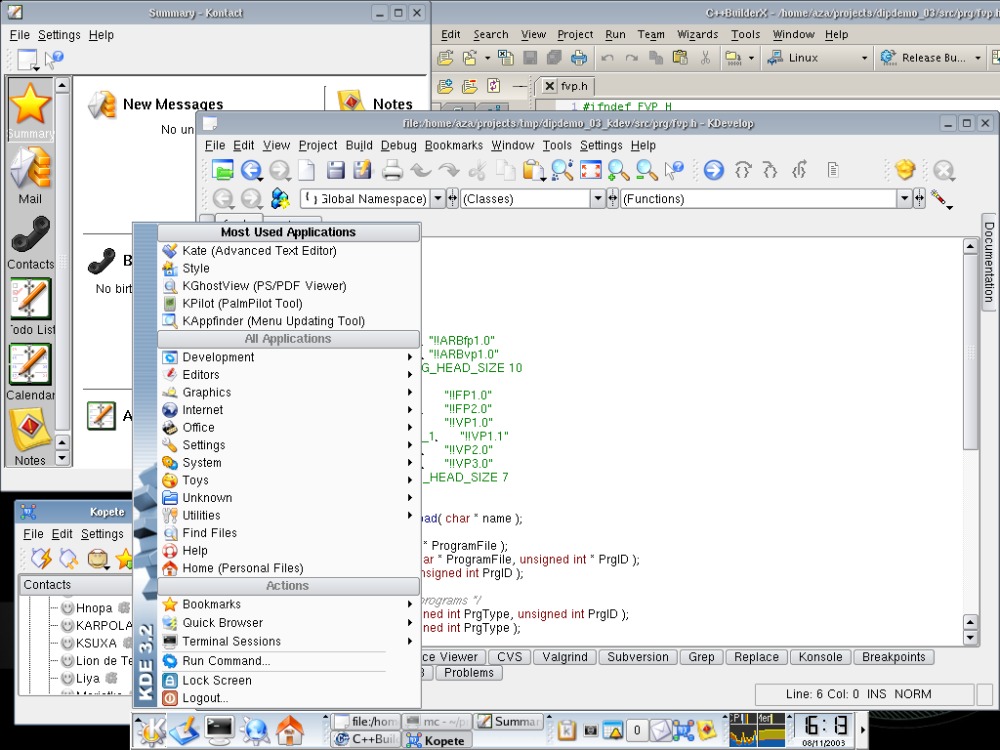This screenshot has width=1000, height=750.
Task: Click the open project folder icon in KDevelop
Action: coord(223,170)
